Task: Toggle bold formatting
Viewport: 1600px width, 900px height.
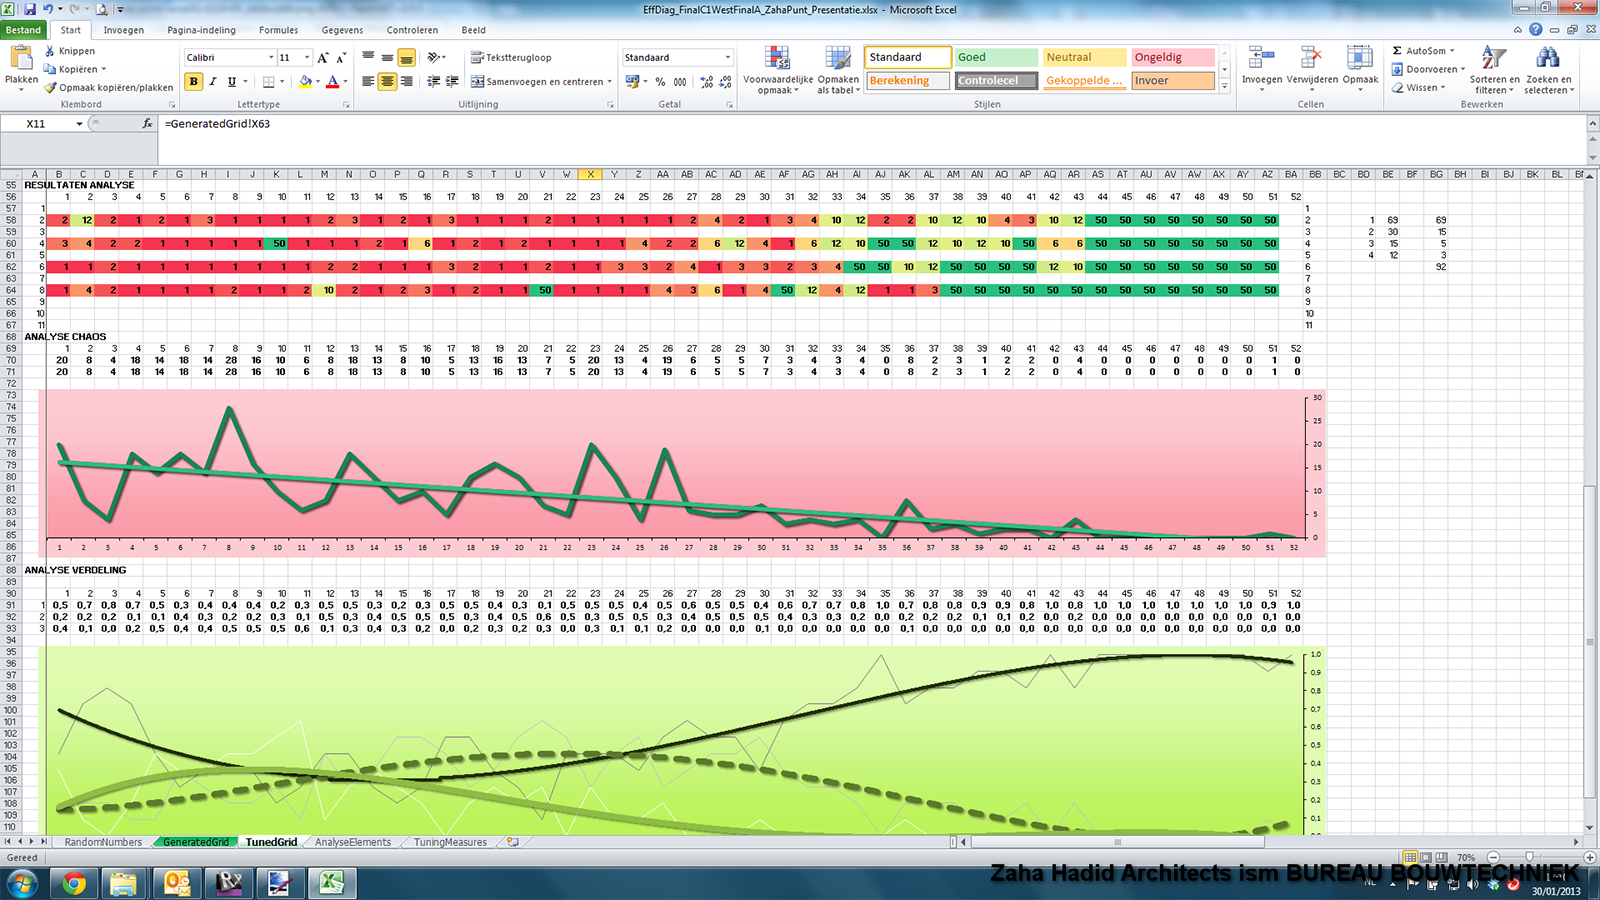Action: tap(194, 82)
